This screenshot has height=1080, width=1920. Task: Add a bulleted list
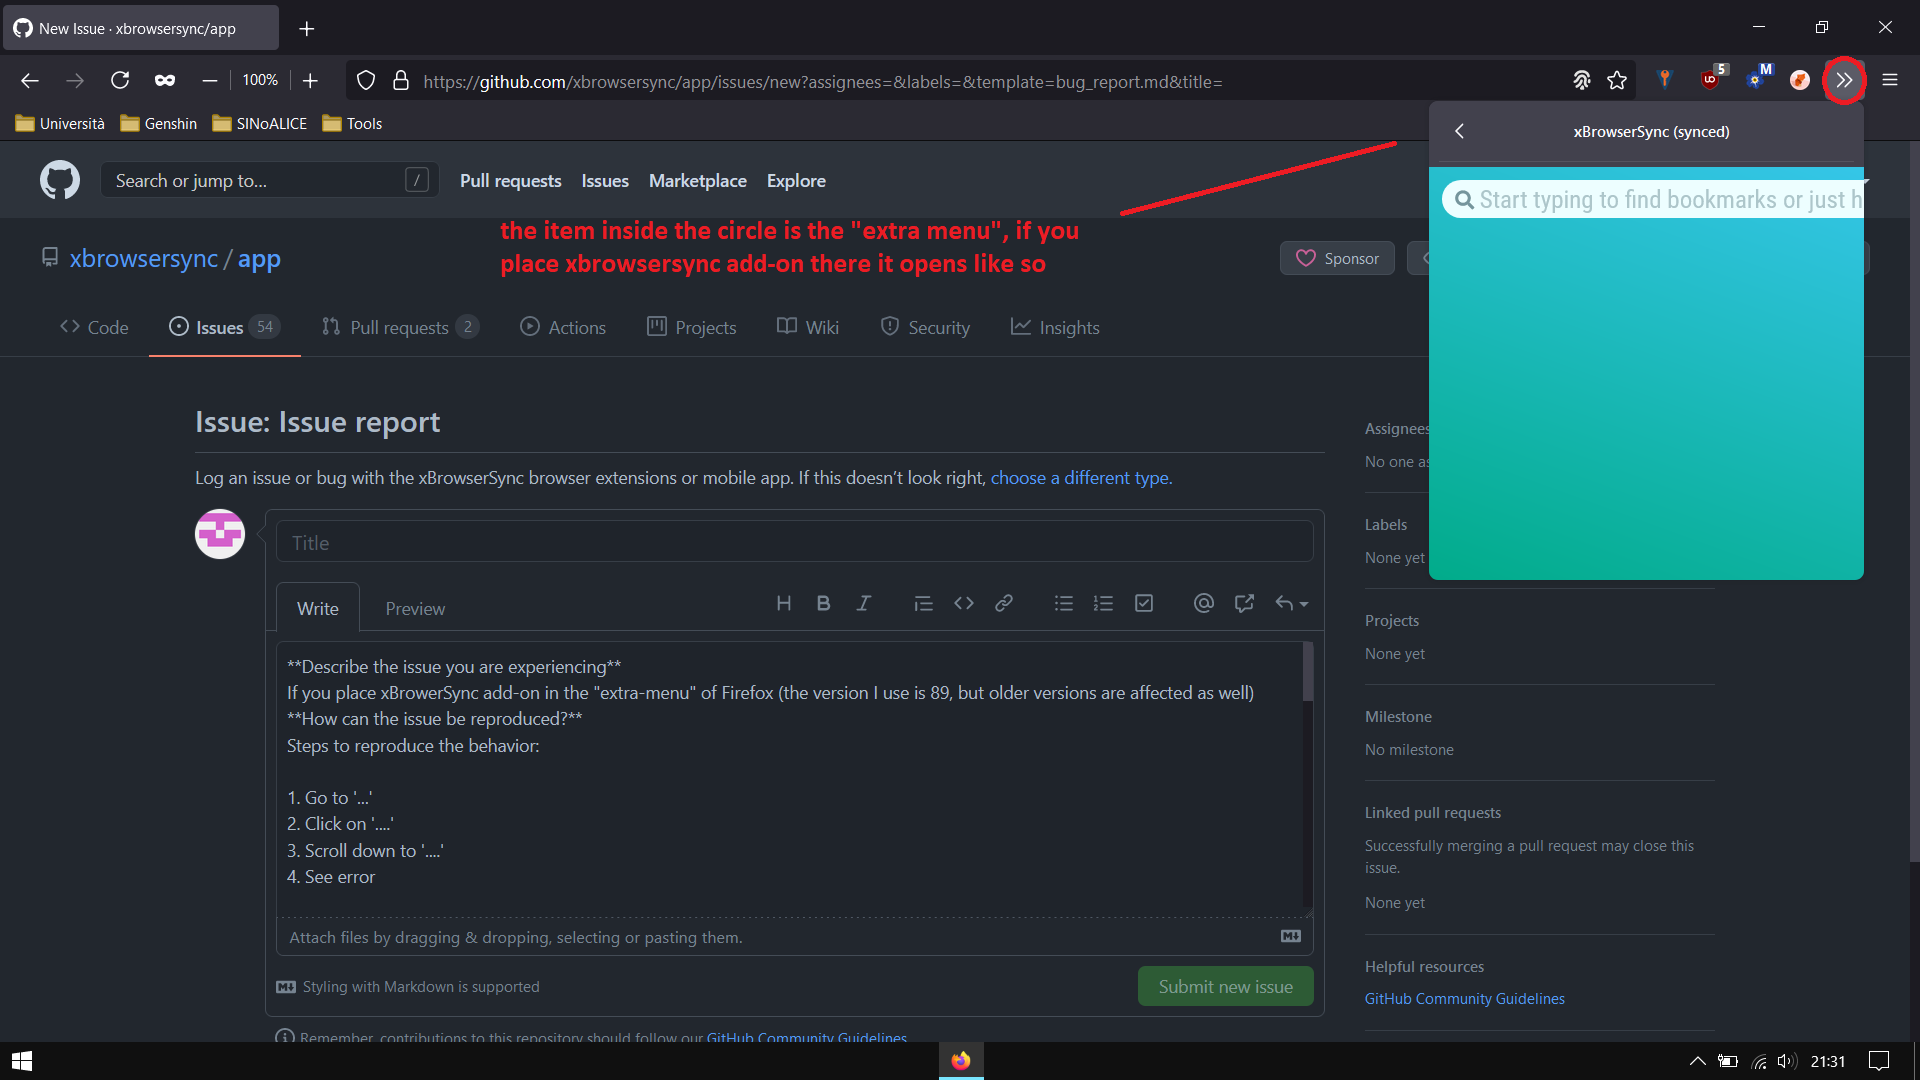[x=1063, y=603]
